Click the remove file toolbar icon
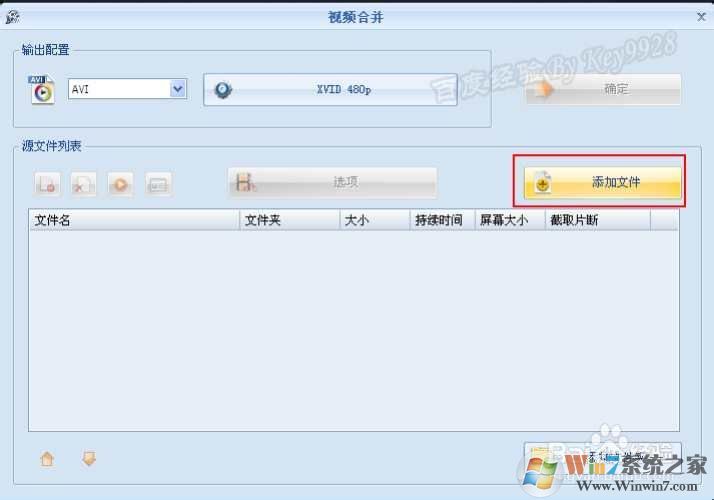Viewport: 714px width, 500px height. tap(47, 184)
